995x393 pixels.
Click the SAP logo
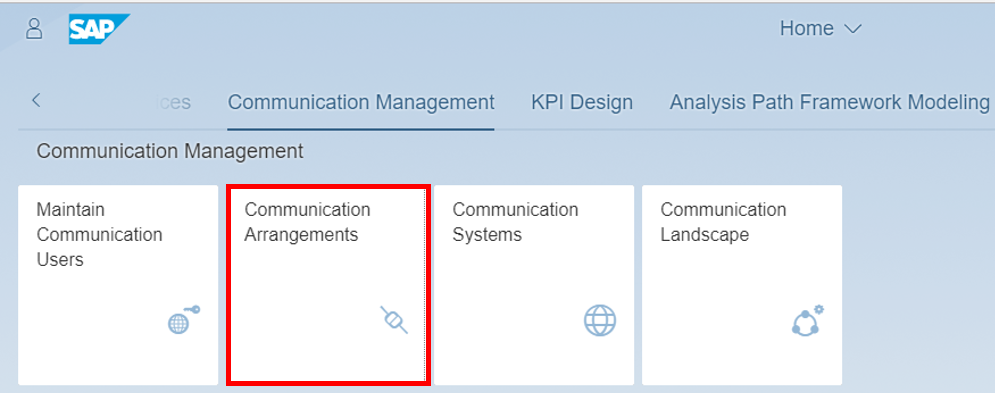[99, 29]
